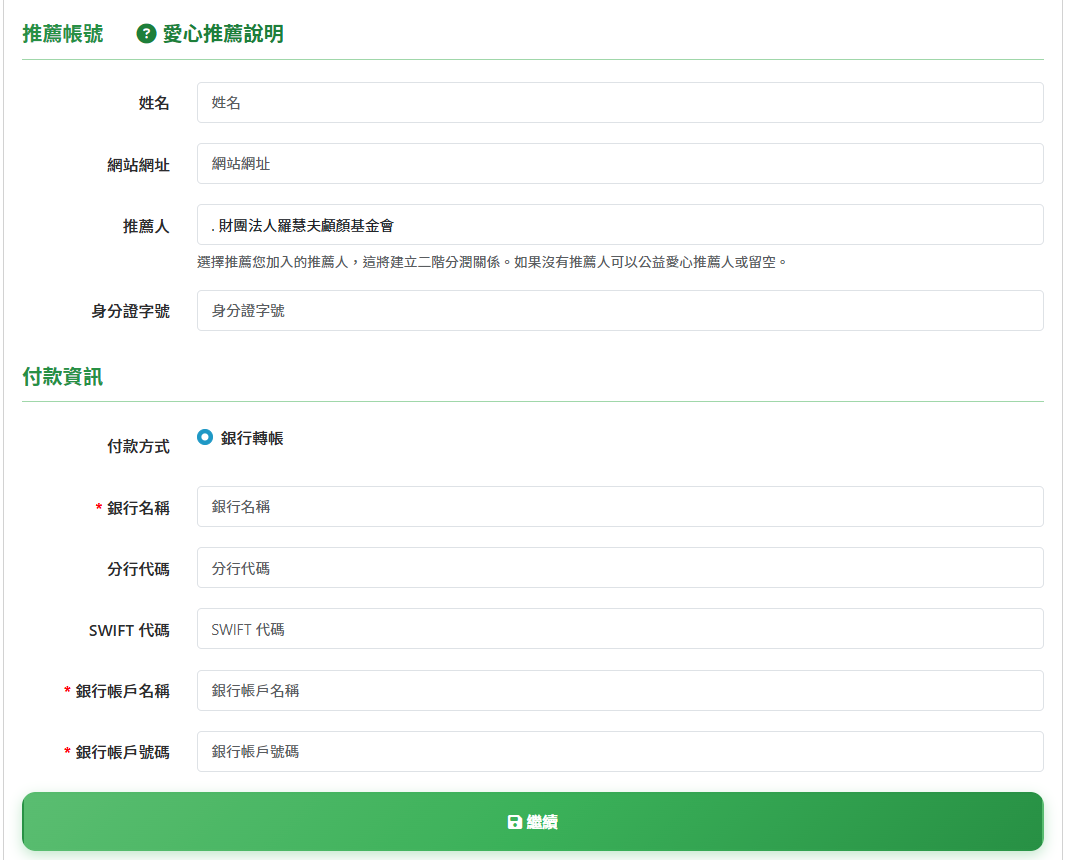Viewport: 1067px width, 860px height.
Task: Click the 付款資訊 section heading
Action: (x=63, y=377)
